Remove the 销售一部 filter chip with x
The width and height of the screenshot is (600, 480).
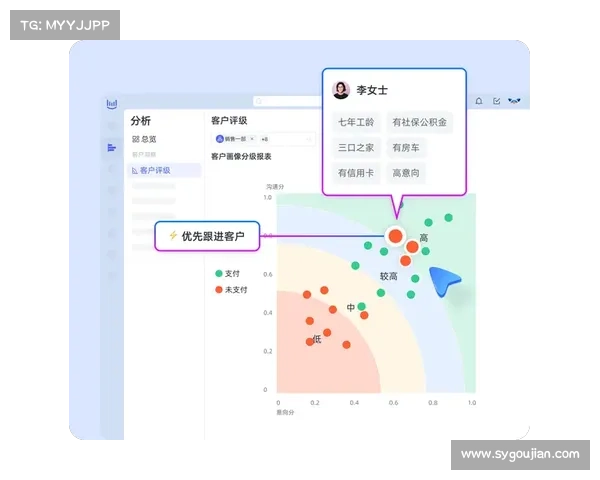252,139
